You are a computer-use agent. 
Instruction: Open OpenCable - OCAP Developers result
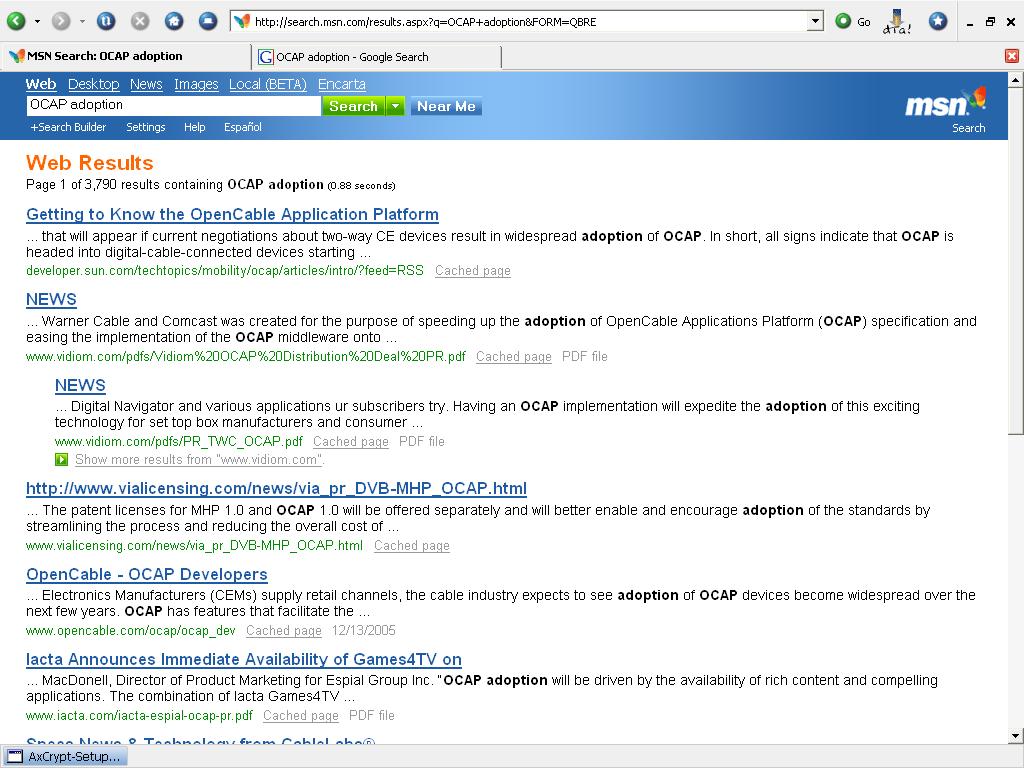point(147,574)
